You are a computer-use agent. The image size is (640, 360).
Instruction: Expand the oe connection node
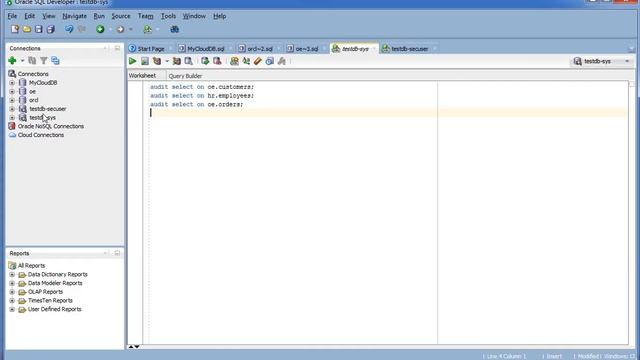pos(12,91)
